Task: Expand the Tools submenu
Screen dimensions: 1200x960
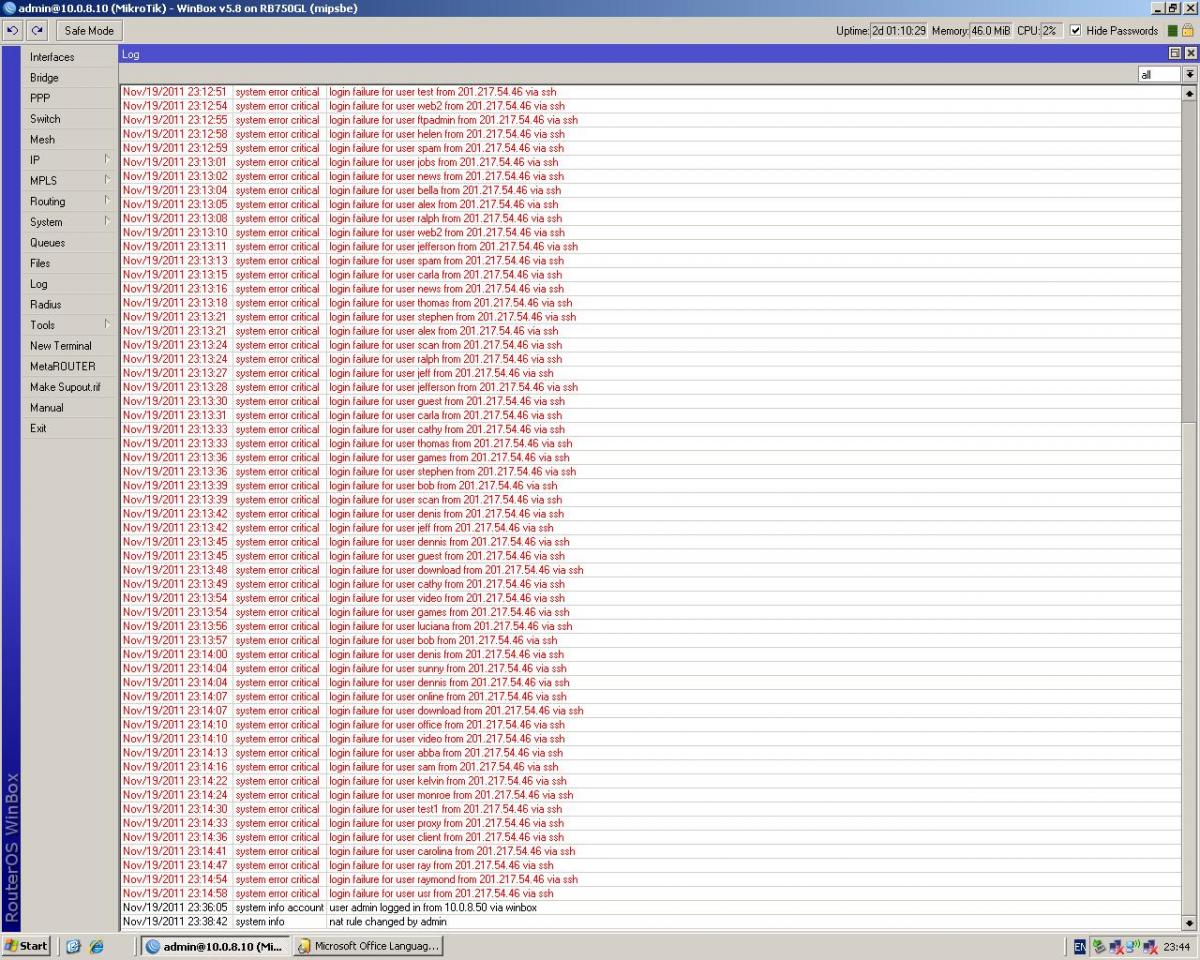Action: click(107, 324)
